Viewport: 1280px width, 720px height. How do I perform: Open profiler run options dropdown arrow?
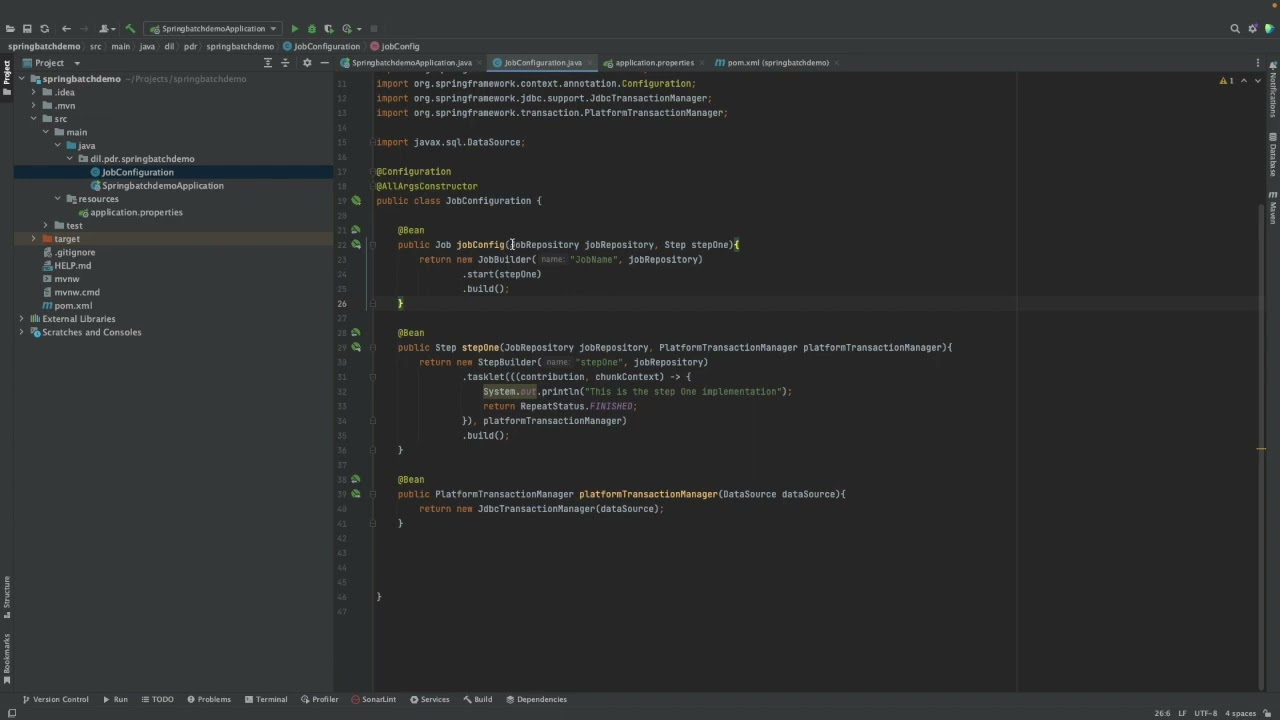[x=357, y=29]
